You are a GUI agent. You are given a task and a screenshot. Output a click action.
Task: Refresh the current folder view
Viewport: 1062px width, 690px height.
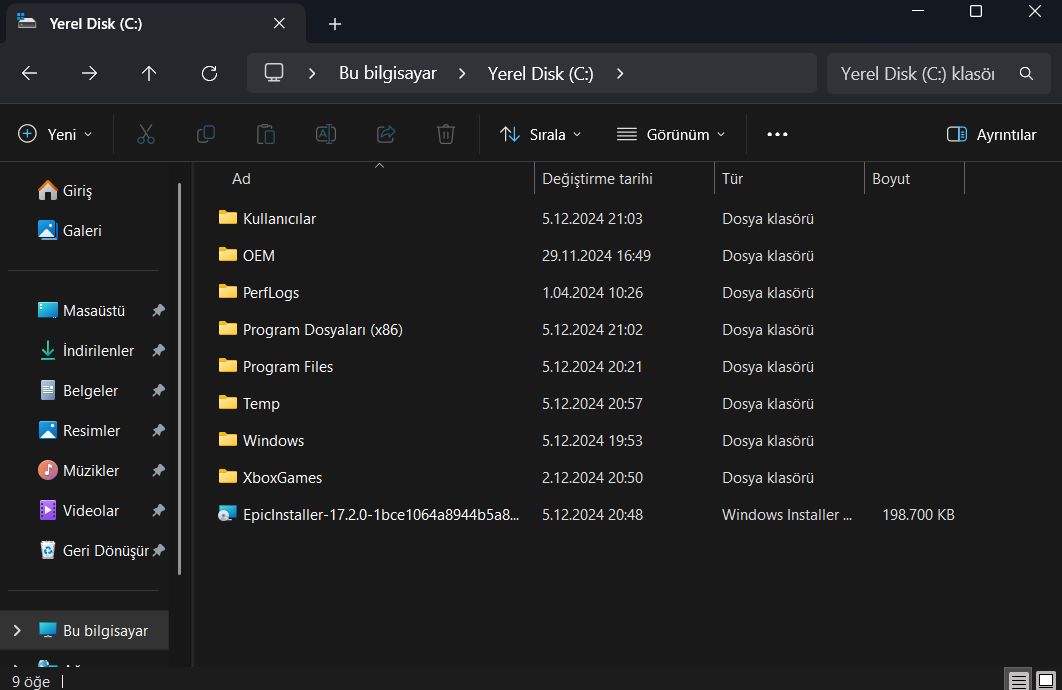209,73
